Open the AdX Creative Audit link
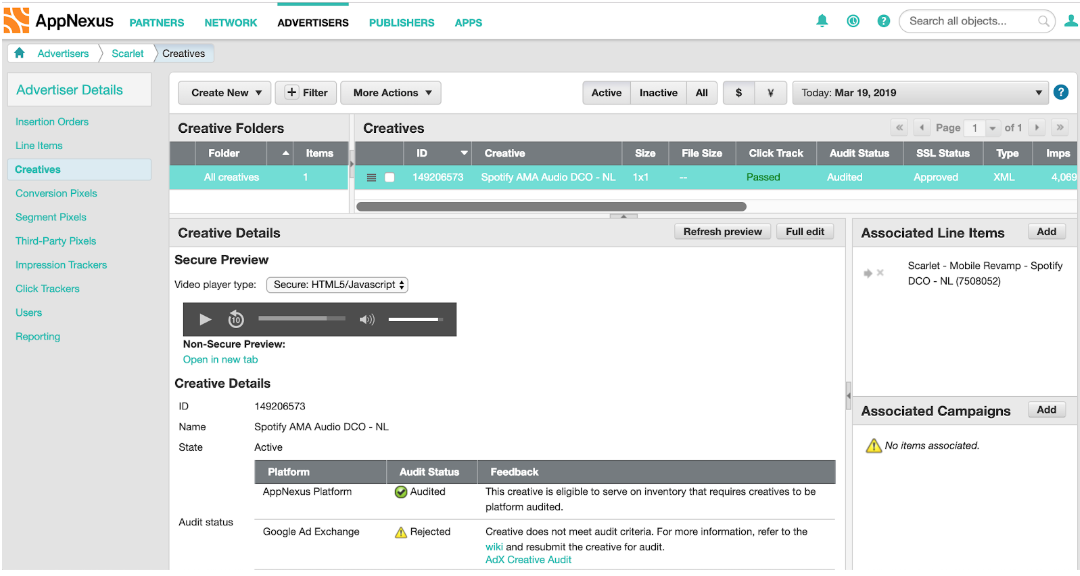Image resolution: width=1080 pixels, height=576 pixels. click(528, 560)
